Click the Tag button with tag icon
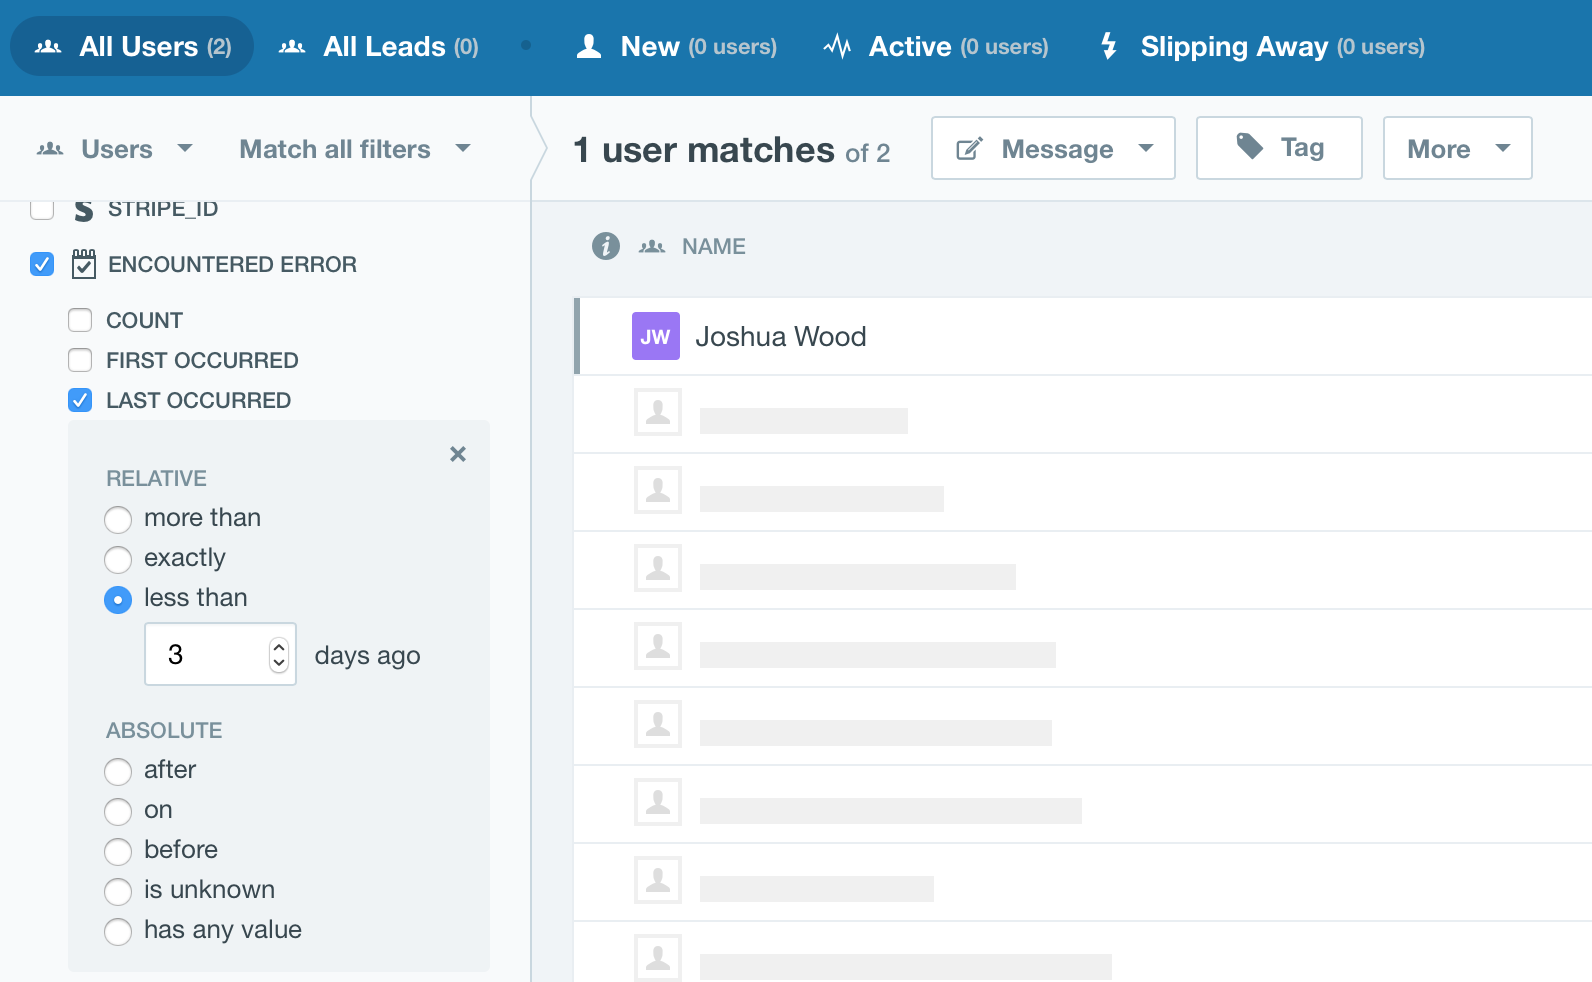Image resolution: width=1592 pixels, height=982 pixels. 1278,148
